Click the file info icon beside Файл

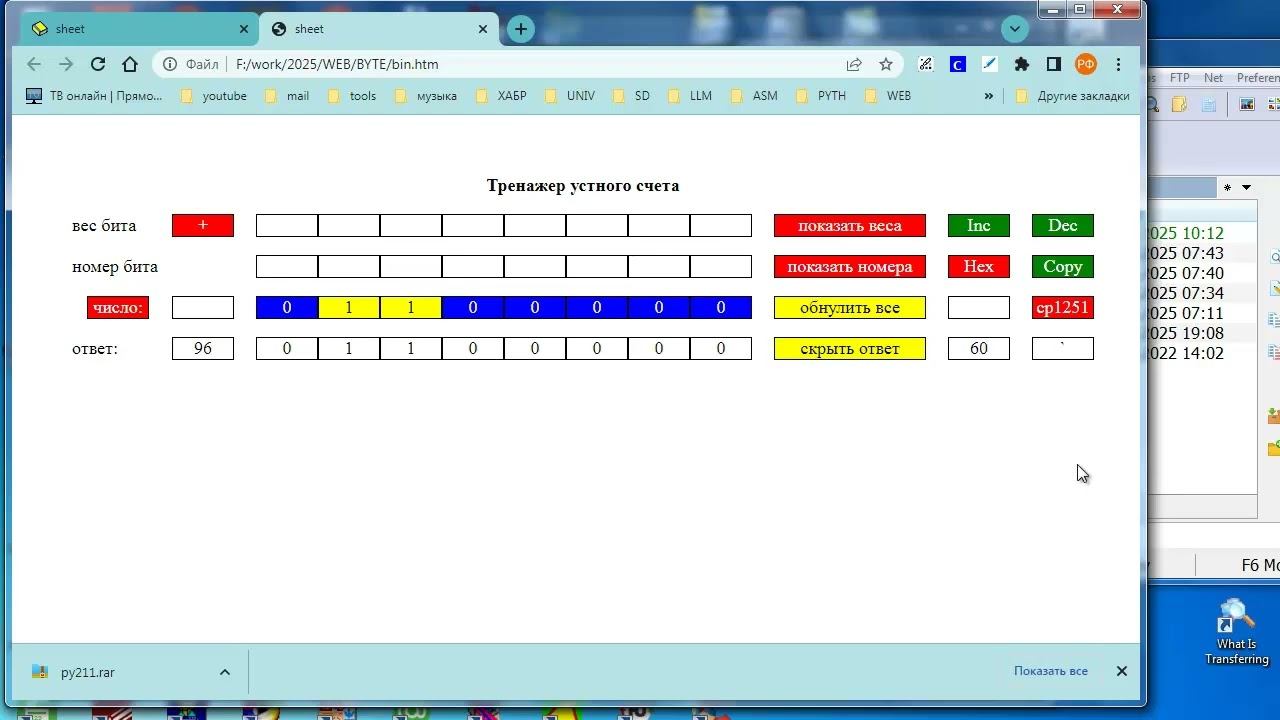point(170,64)
